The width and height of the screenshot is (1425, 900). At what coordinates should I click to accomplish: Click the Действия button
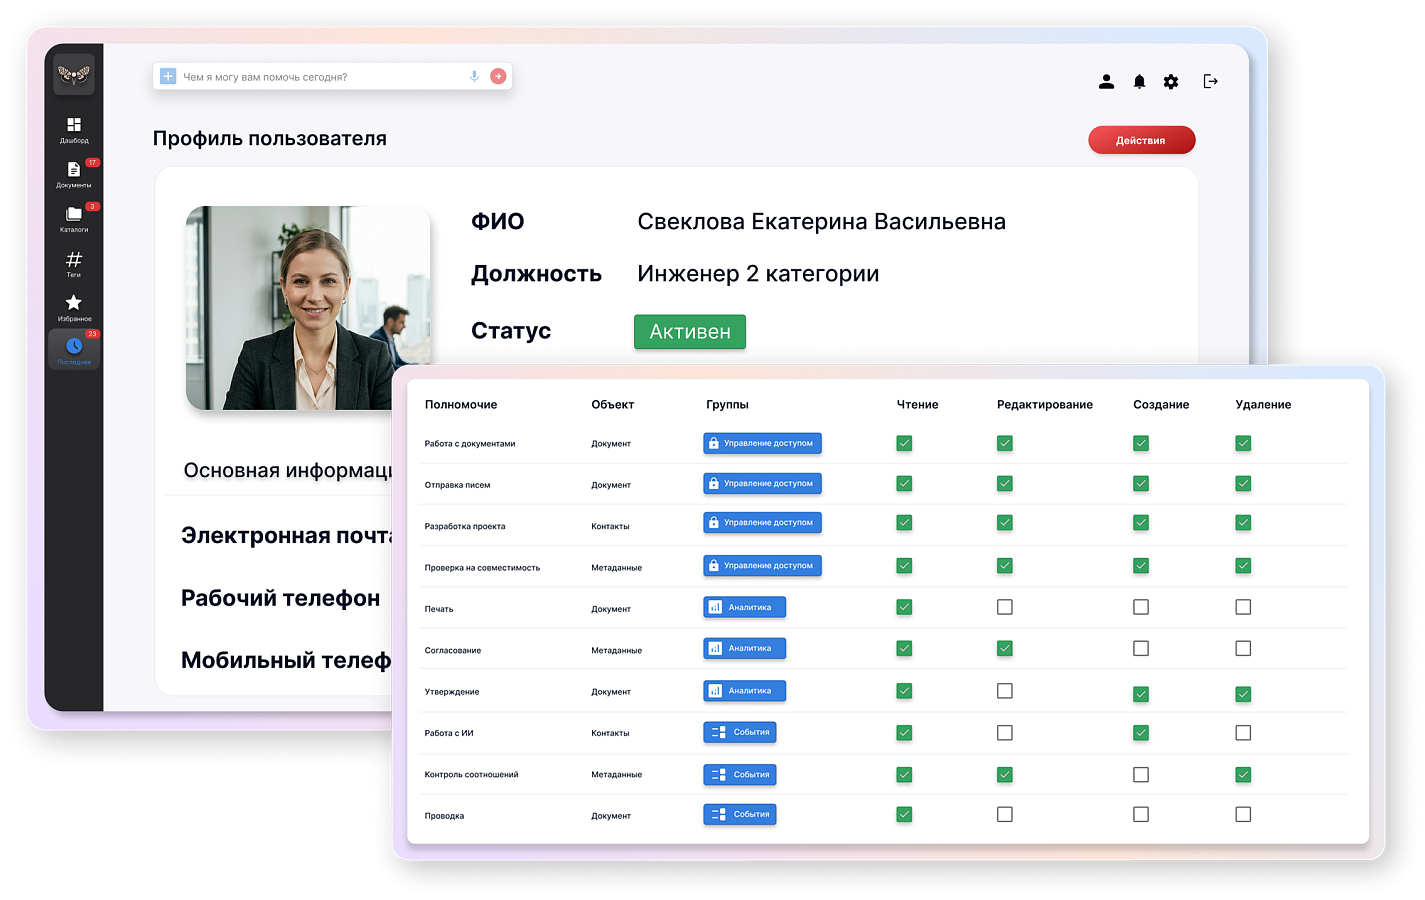(1141, 140)
